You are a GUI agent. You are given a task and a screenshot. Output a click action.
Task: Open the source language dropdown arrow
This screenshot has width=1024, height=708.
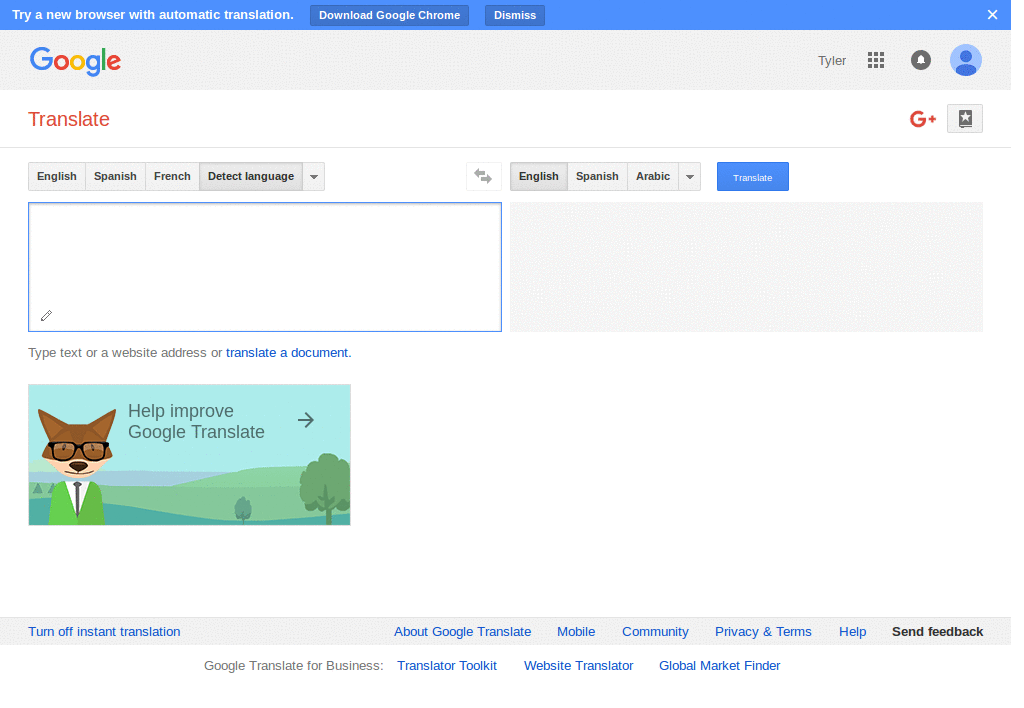[x=313, y=176]
